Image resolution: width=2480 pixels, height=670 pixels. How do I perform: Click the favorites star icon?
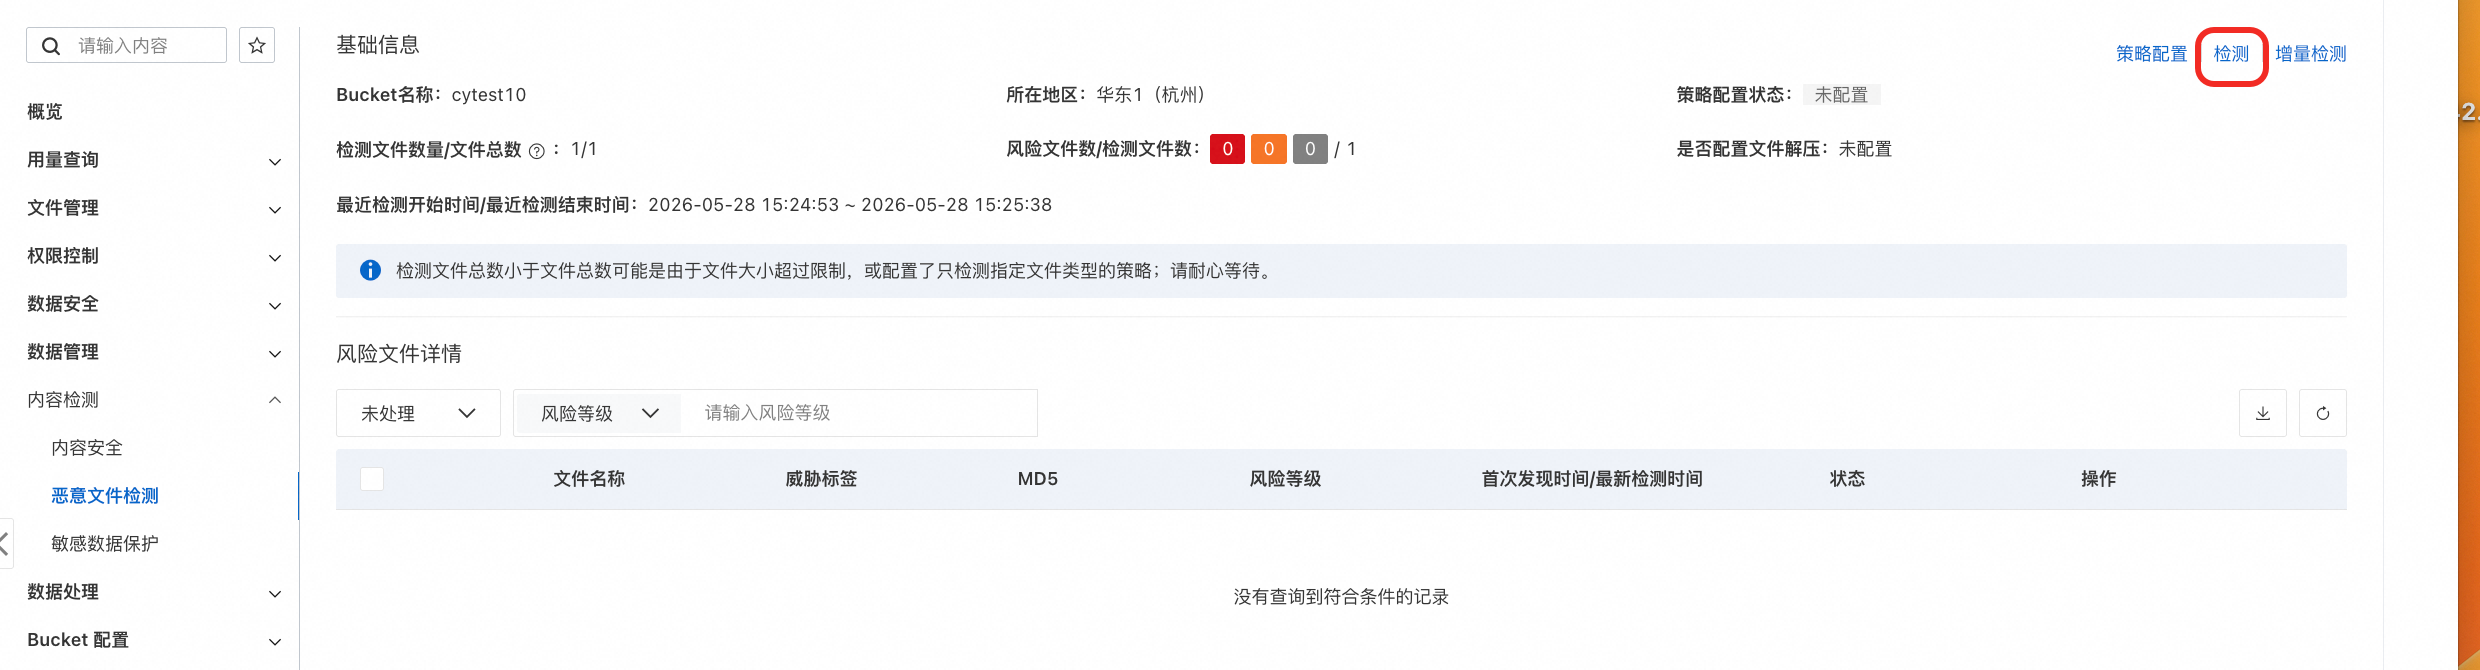point(257,45)
